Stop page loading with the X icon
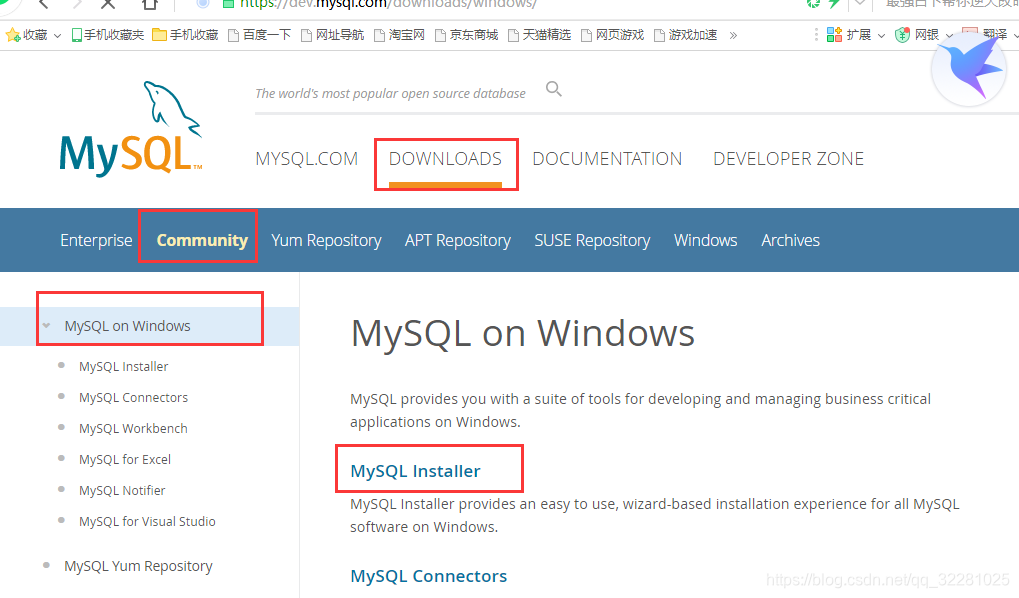 coord(109,4)
